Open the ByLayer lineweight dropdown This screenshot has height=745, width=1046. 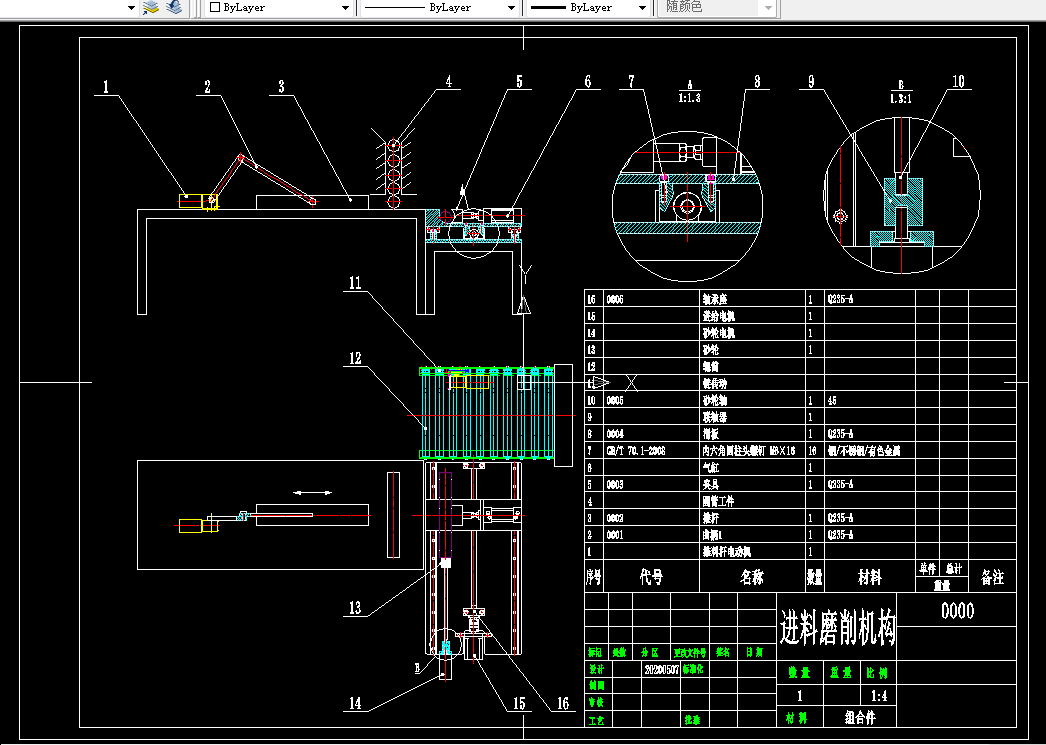click(642, 8)
